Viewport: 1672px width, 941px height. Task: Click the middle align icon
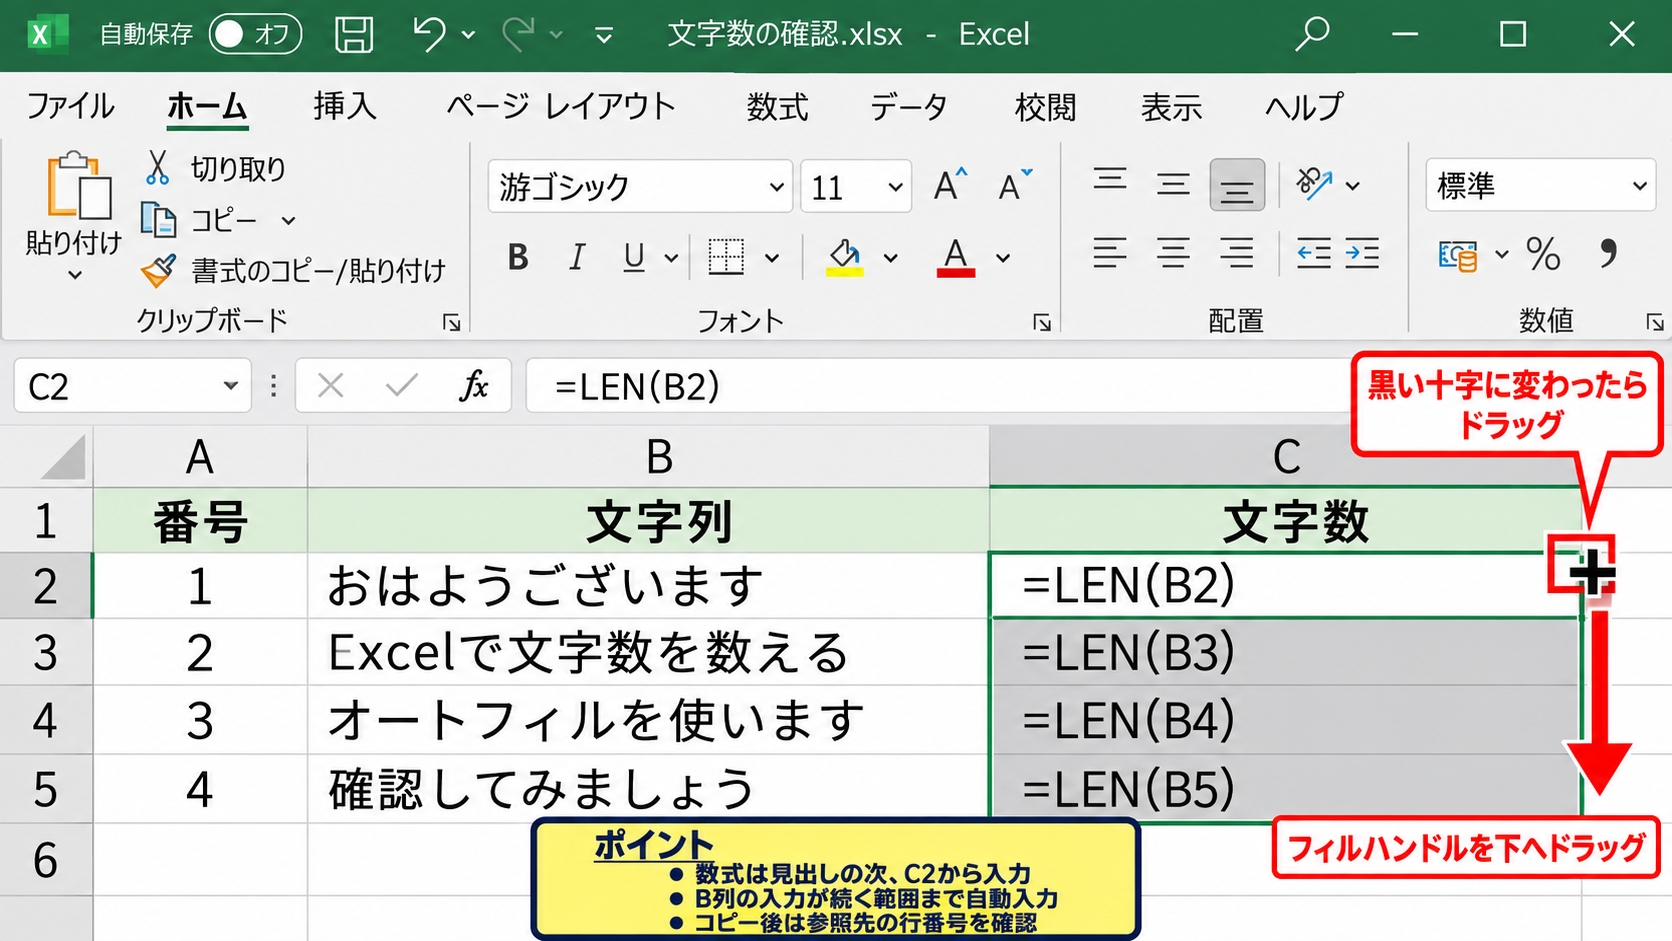point(1173,184)
